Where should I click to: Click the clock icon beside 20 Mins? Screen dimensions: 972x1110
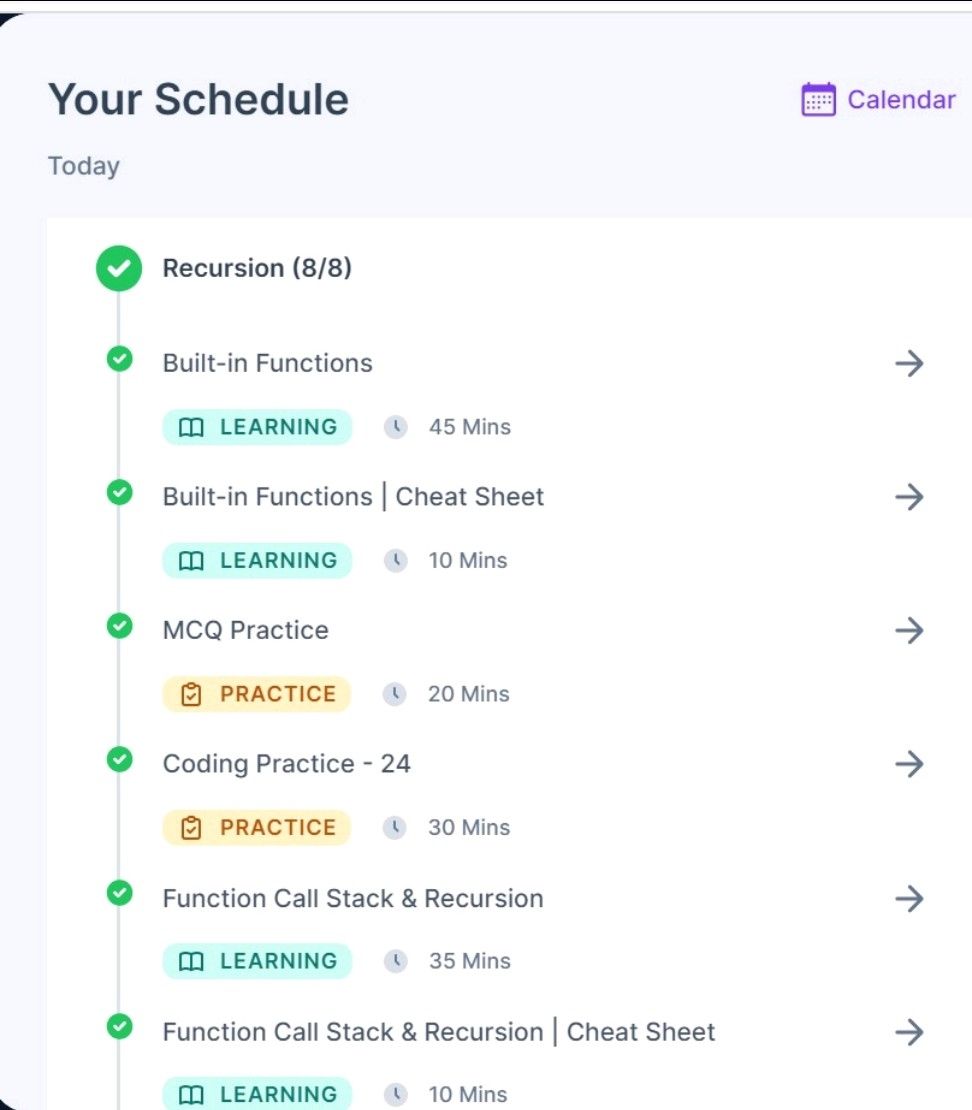click(395, 694)
